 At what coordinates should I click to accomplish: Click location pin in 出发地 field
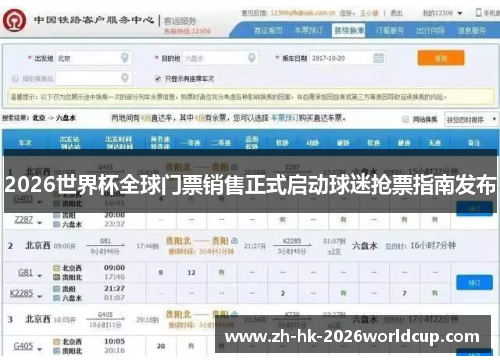tap(125, 58)
